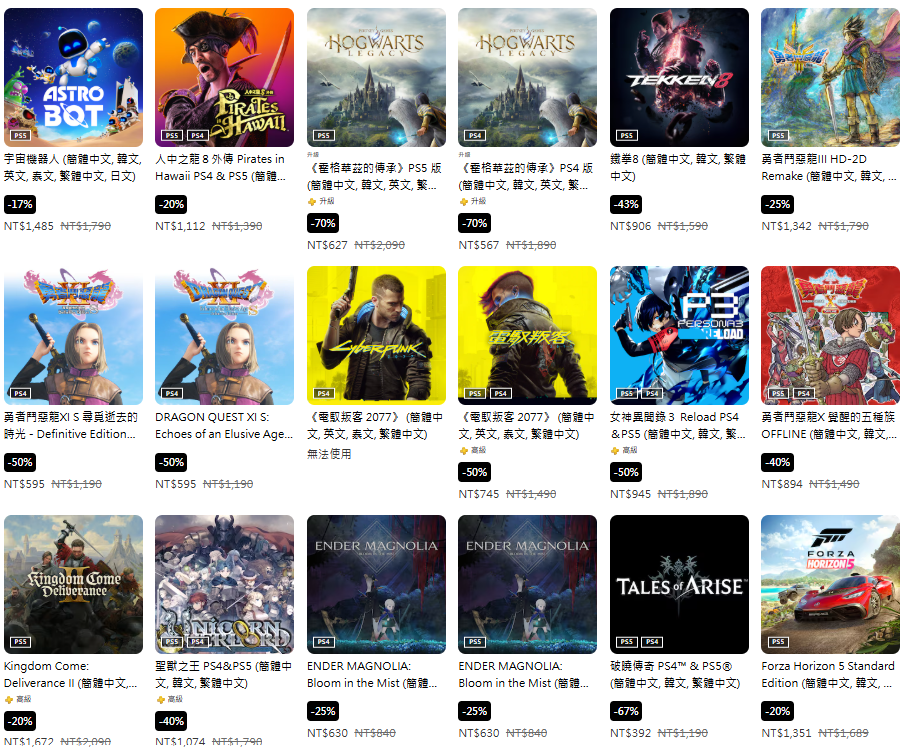Viewport: 905px width, 747px height.
Task: Open the Dragon Quest X Offline cover image
Action: pyautogui.click(x=831, y=335)
